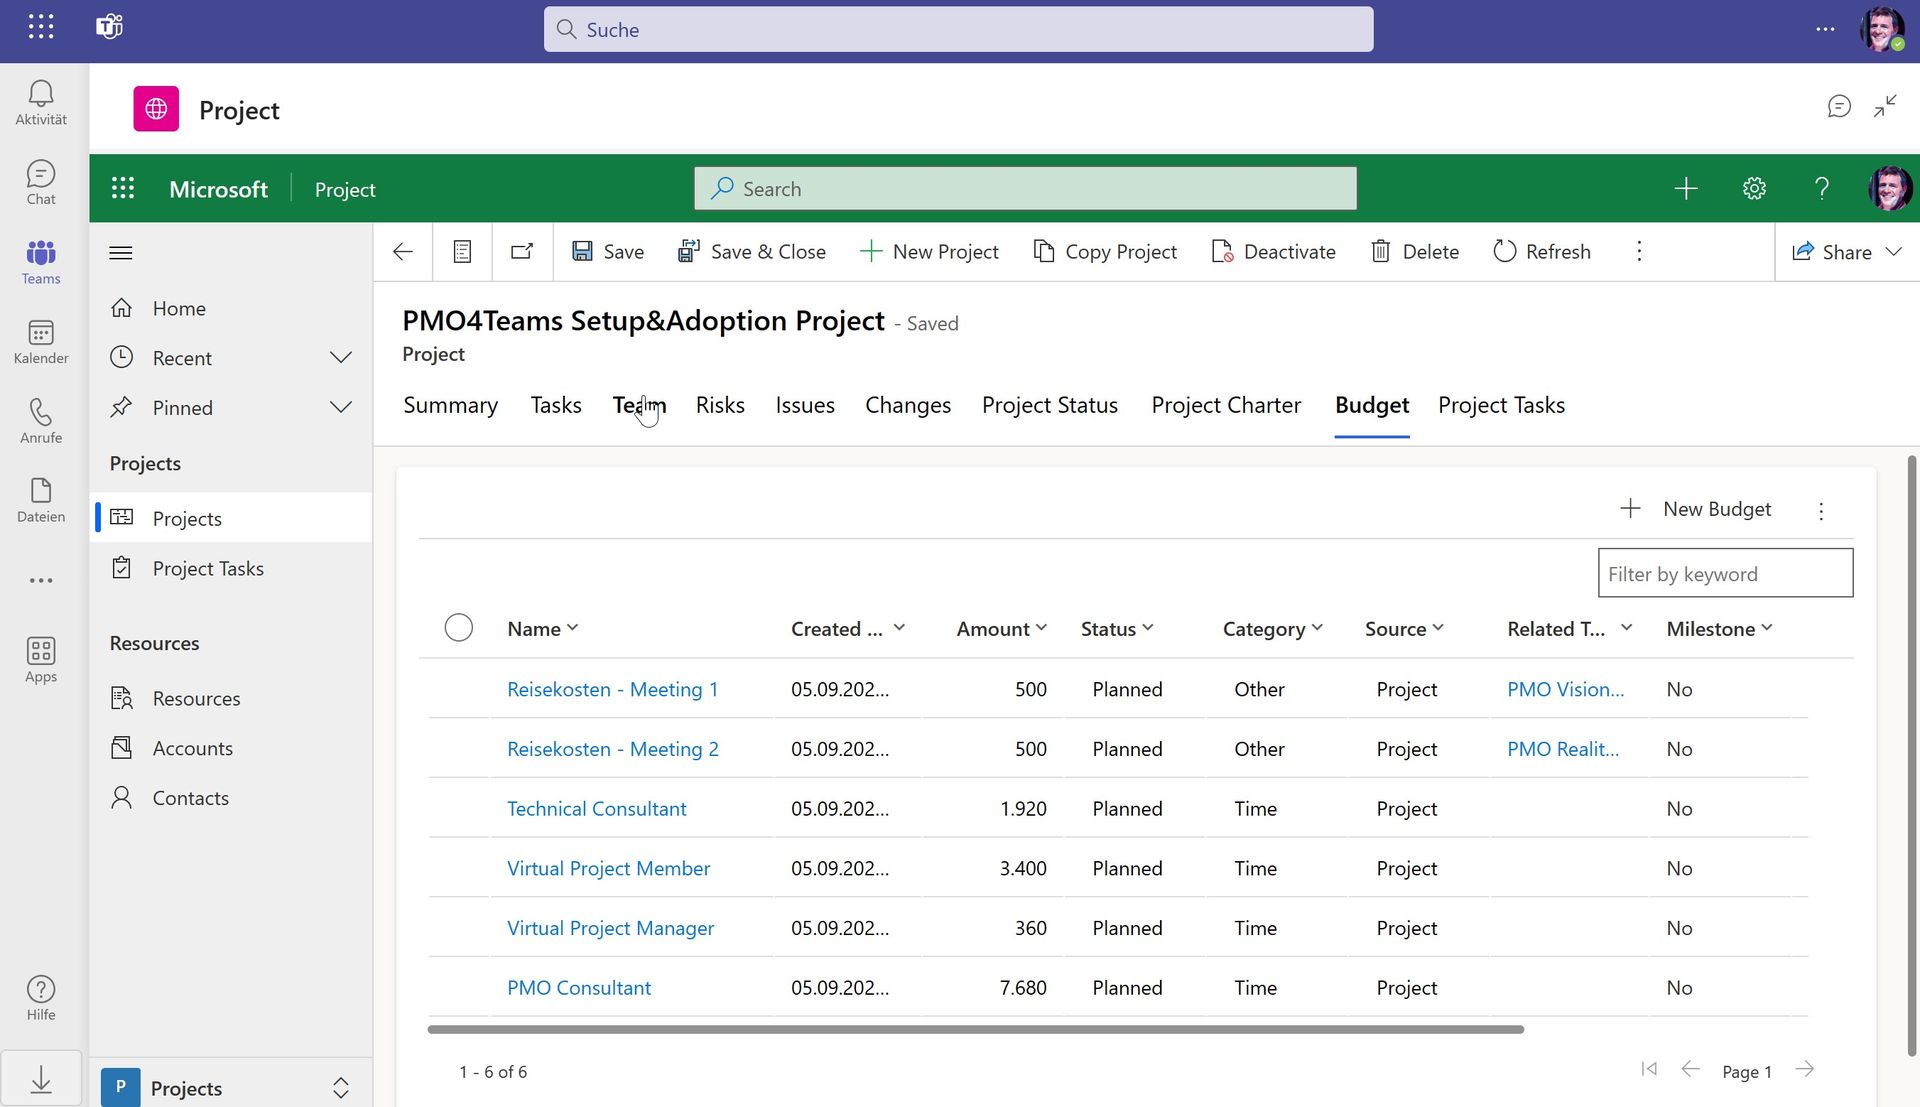Open settings gear in green header
Viewport: 1920px width, 1107px height.
click(x=1754, y=188)
